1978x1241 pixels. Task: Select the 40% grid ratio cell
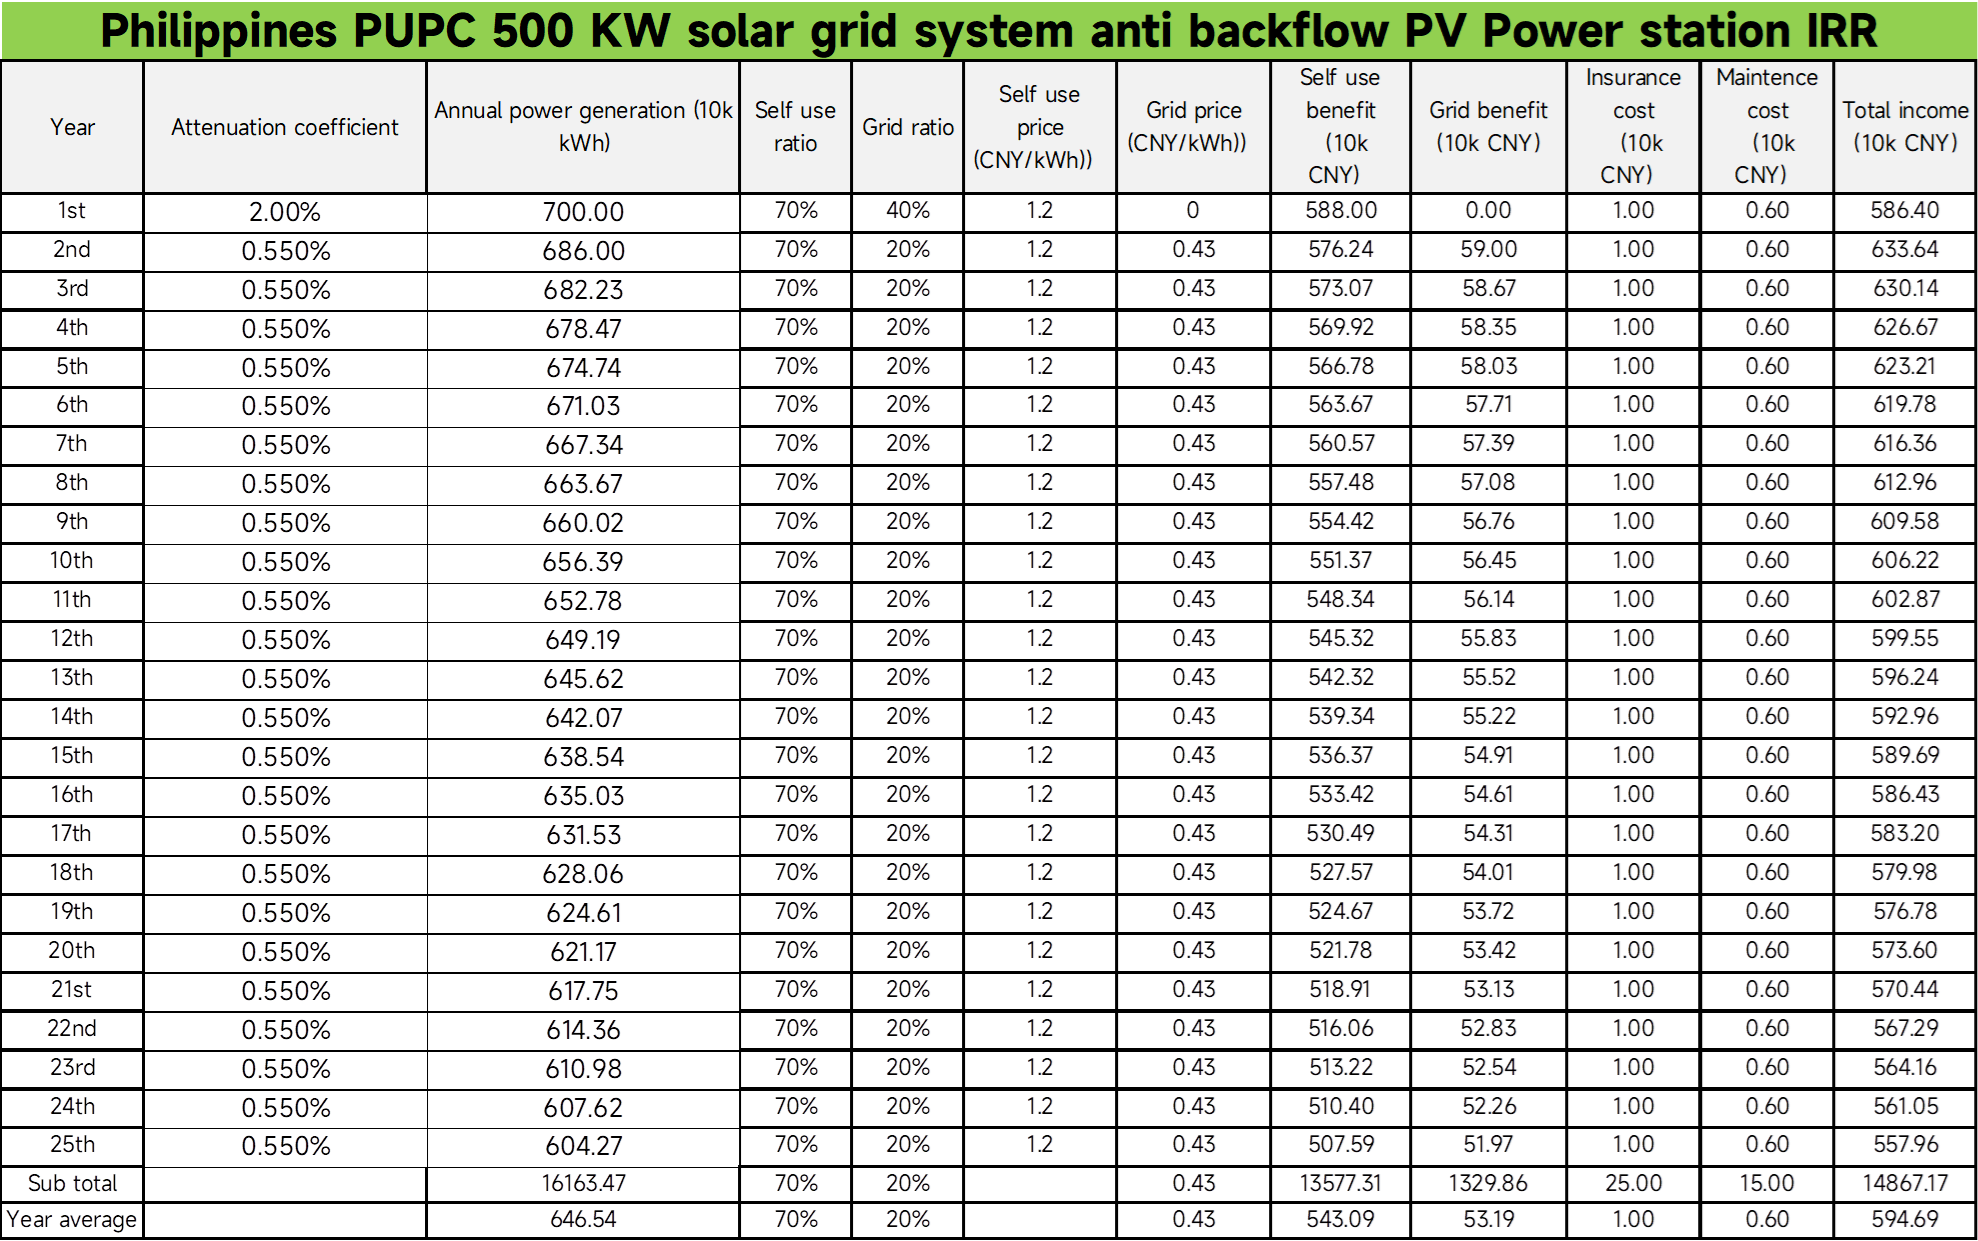tap(908, 211)
